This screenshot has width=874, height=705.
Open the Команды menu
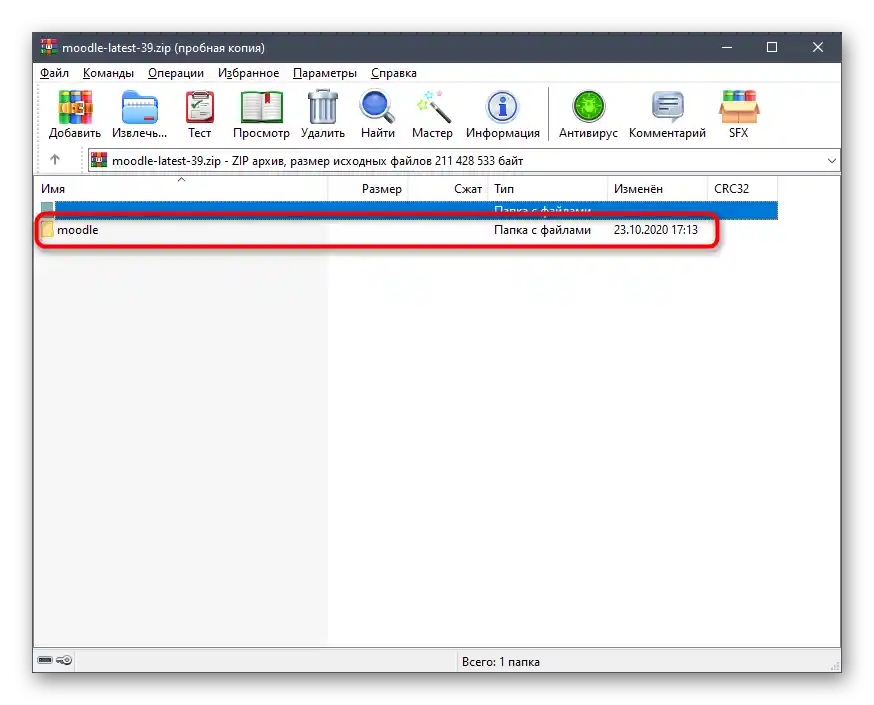click(108, 73)
